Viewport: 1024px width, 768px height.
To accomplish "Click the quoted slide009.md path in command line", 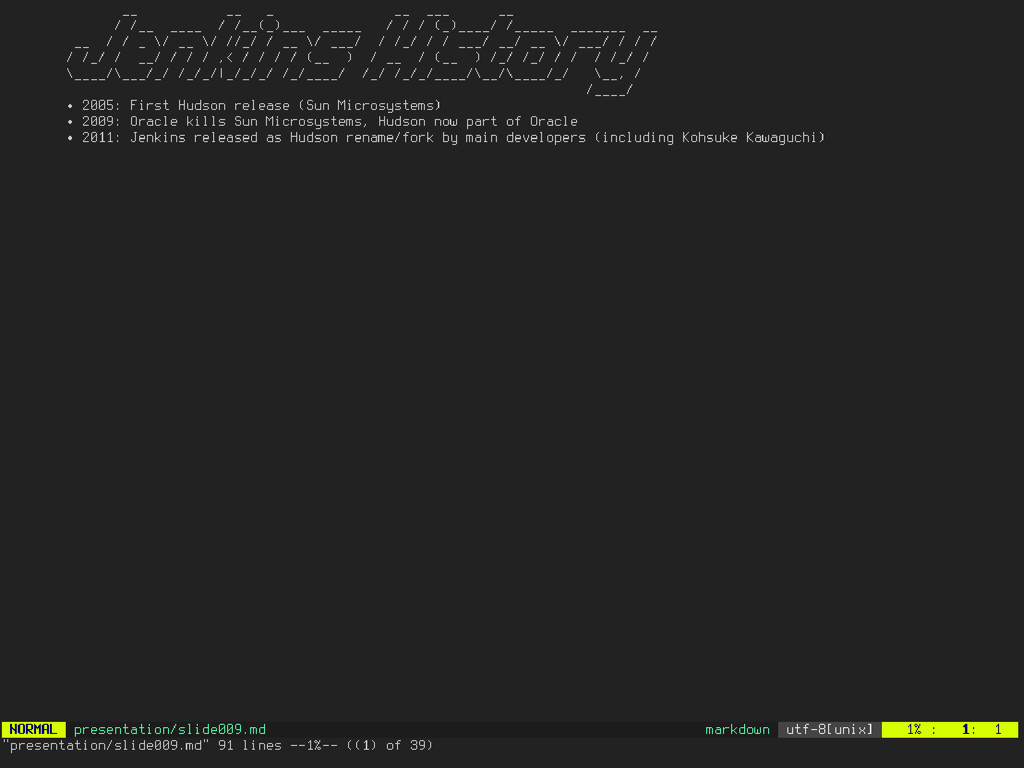I will pyautogui.click(x=105, y=745).
